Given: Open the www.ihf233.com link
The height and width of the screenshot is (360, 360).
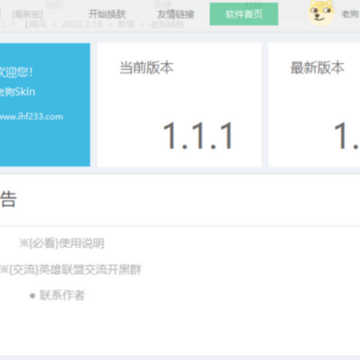Looking at the screenshot, I should tap(31, 117).
